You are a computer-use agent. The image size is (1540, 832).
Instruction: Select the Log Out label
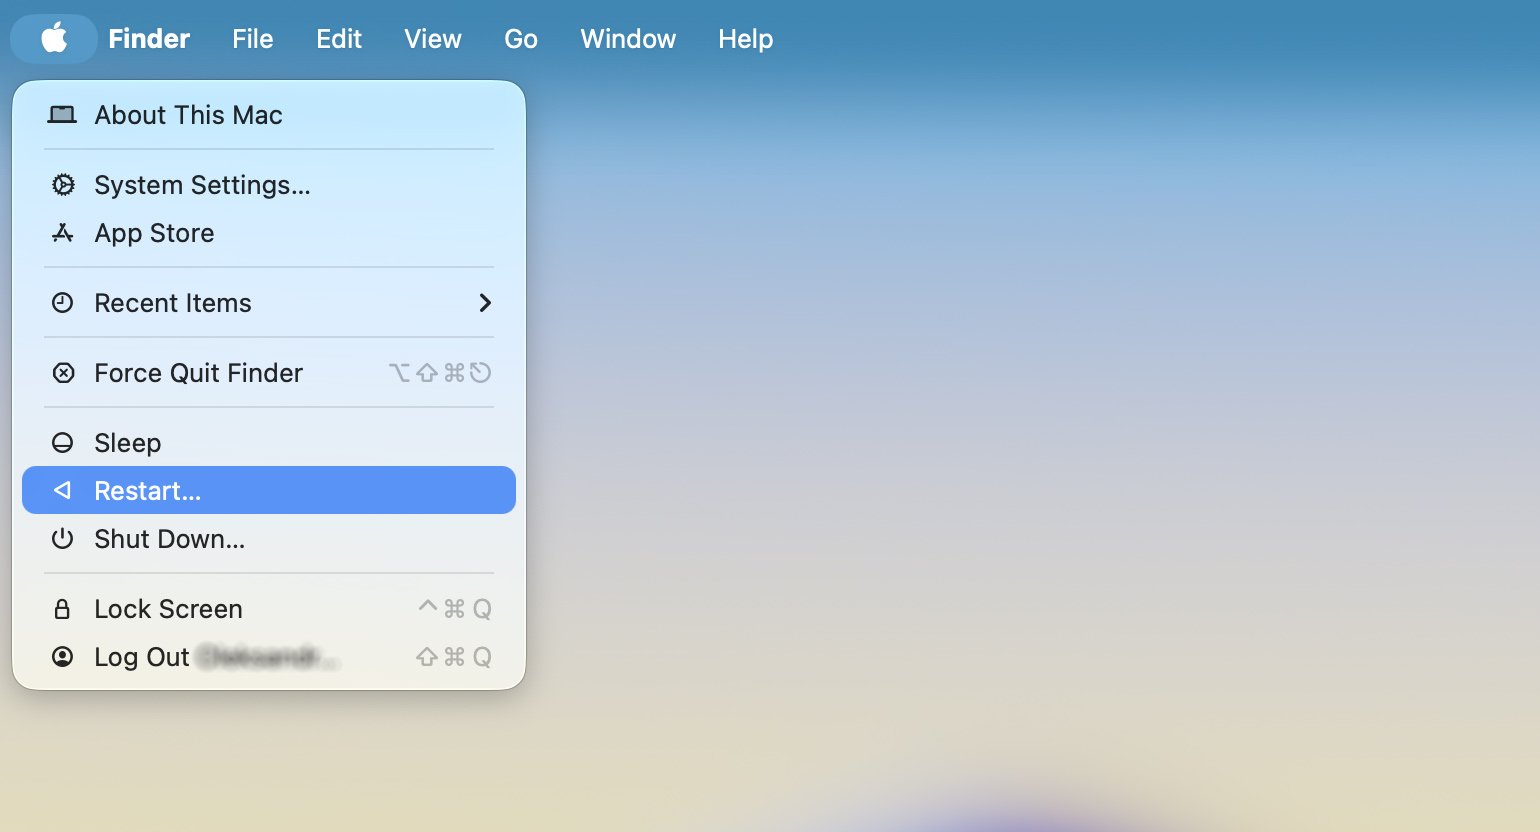(142, 657)
